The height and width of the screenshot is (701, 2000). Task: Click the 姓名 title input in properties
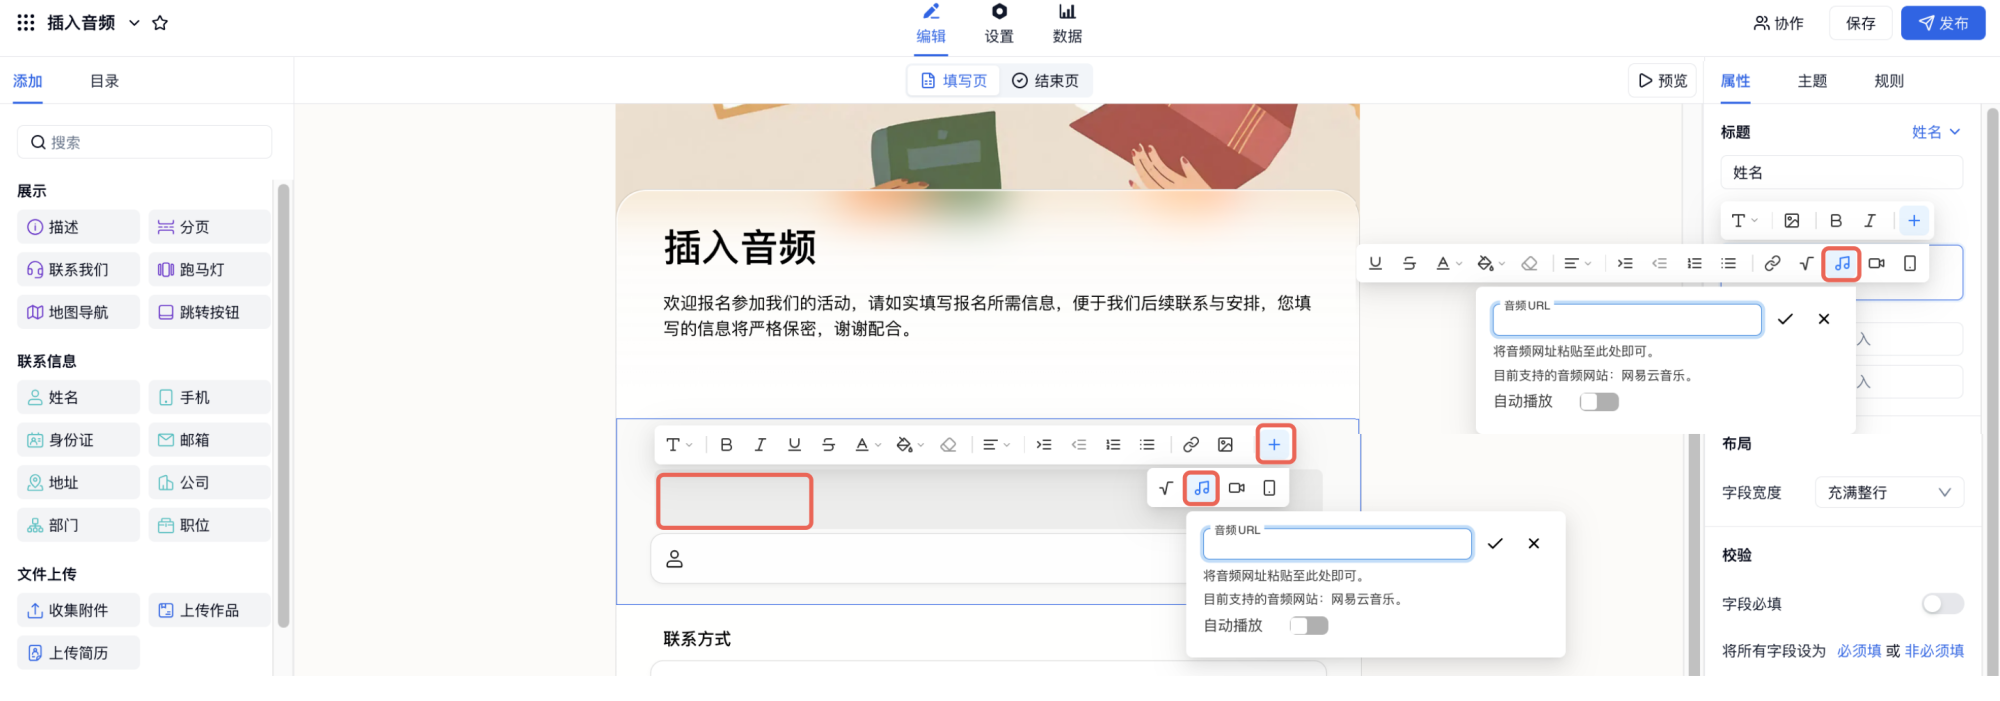pos(1841,173)
